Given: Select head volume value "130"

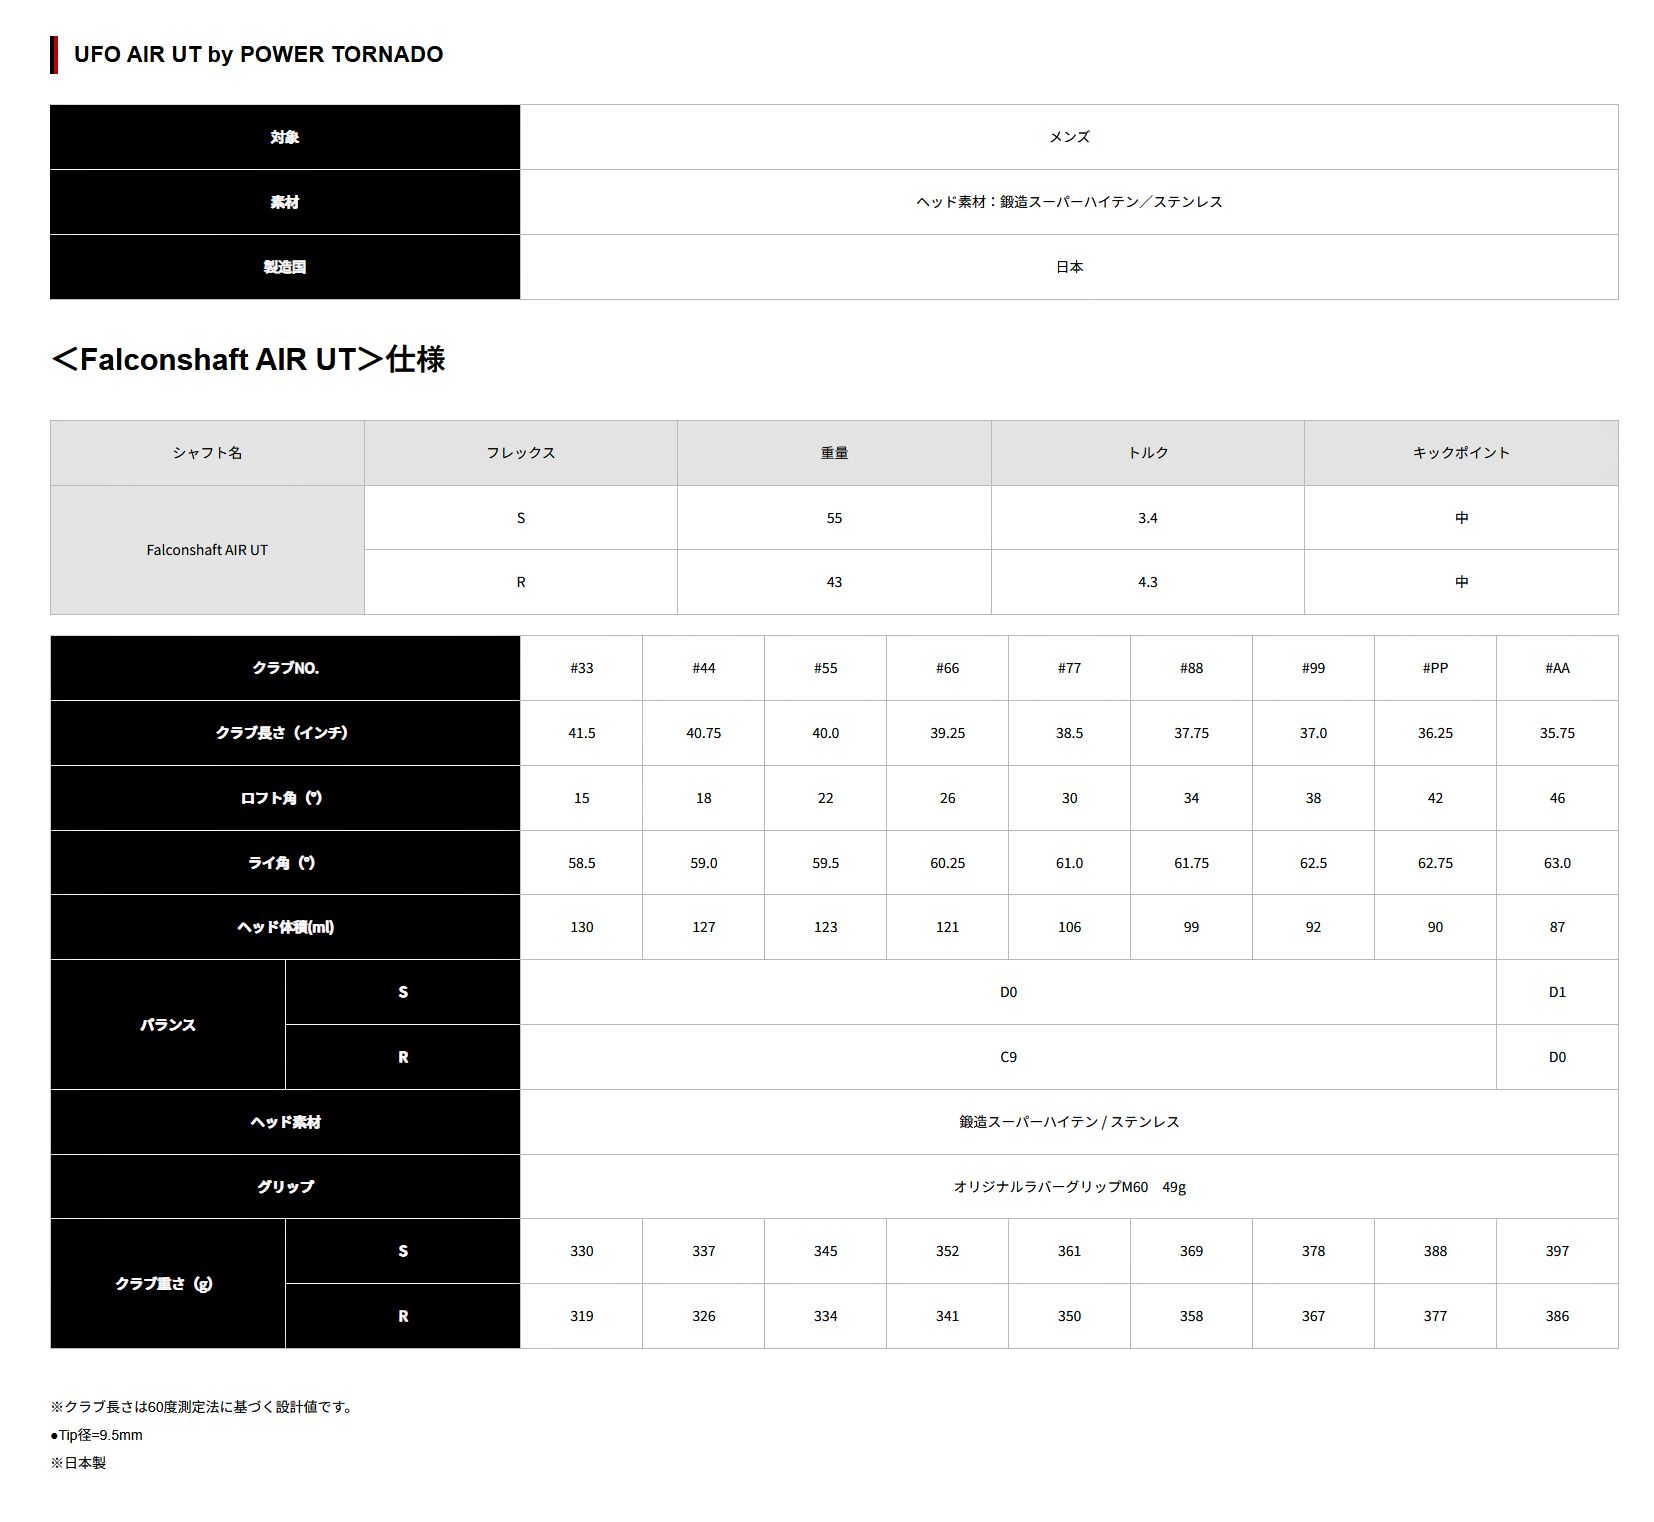Looking at the screenshot, I should pos(582,927).
